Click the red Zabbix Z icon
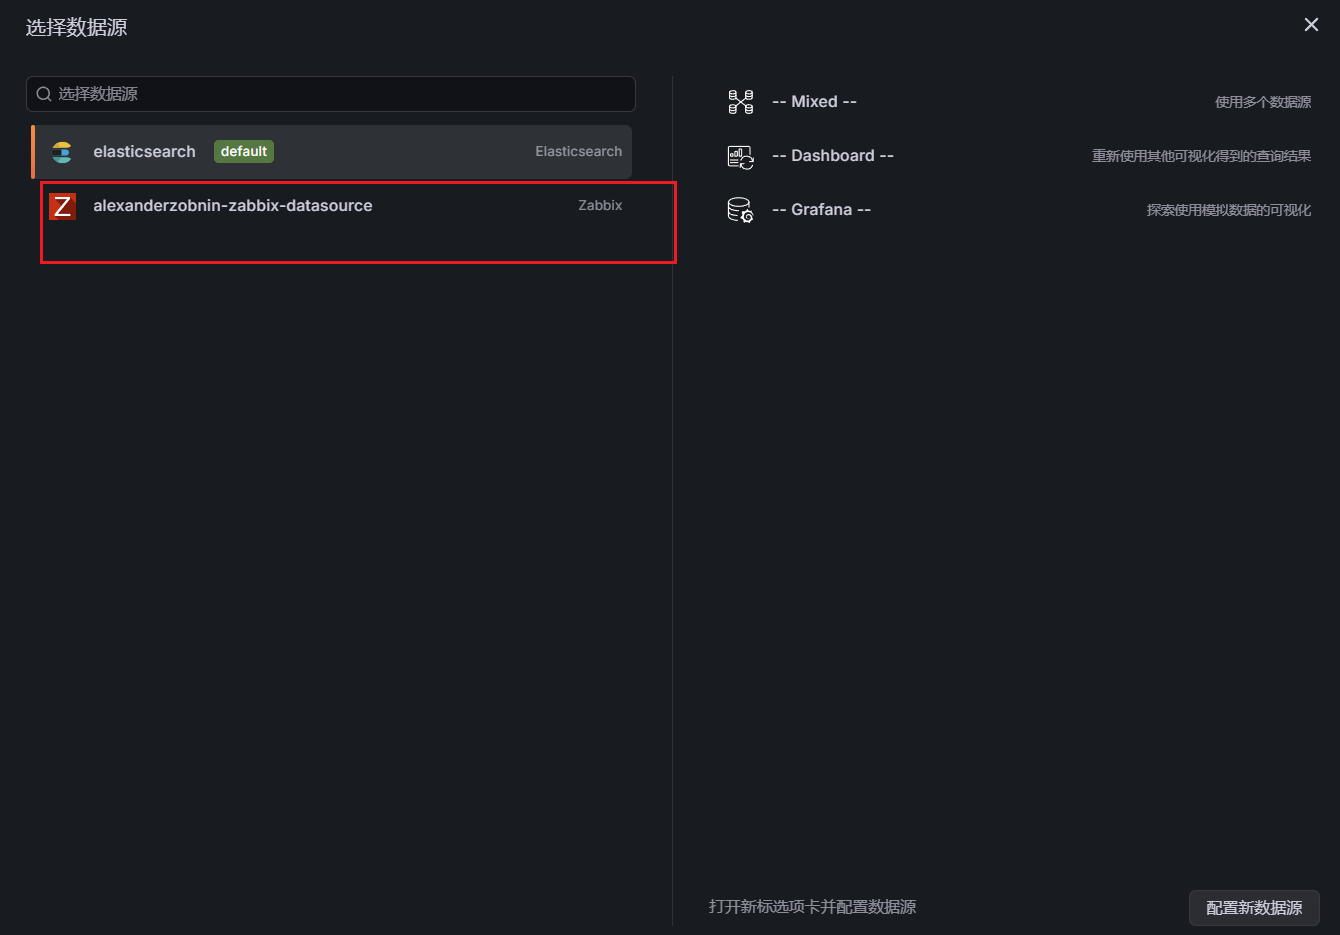This screenshot has width=1340, height=935. pos(62,206)
